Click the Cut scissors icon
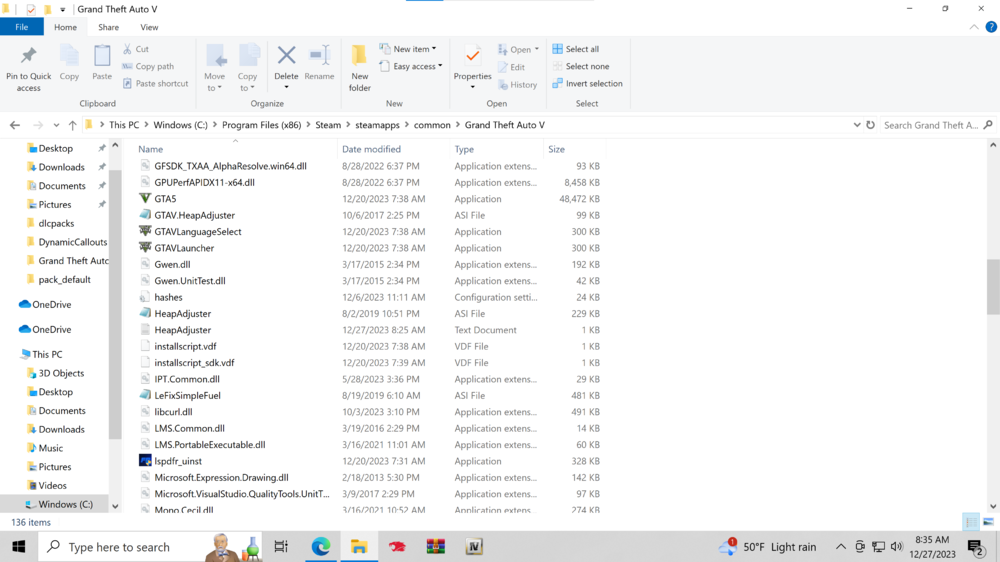1000x562 pixels. 128,49
